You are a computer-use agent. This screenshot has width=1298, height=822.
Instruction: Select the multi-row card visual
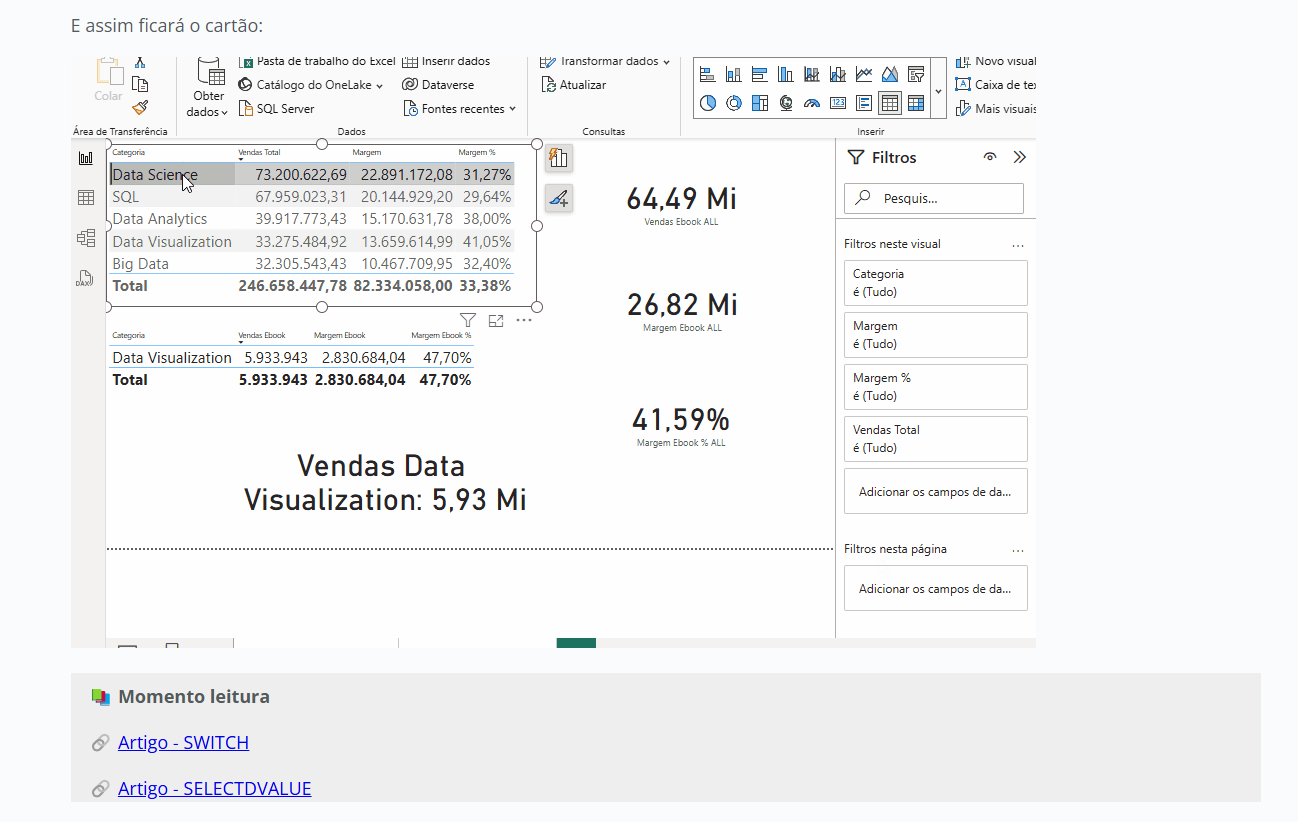point(864,102)
